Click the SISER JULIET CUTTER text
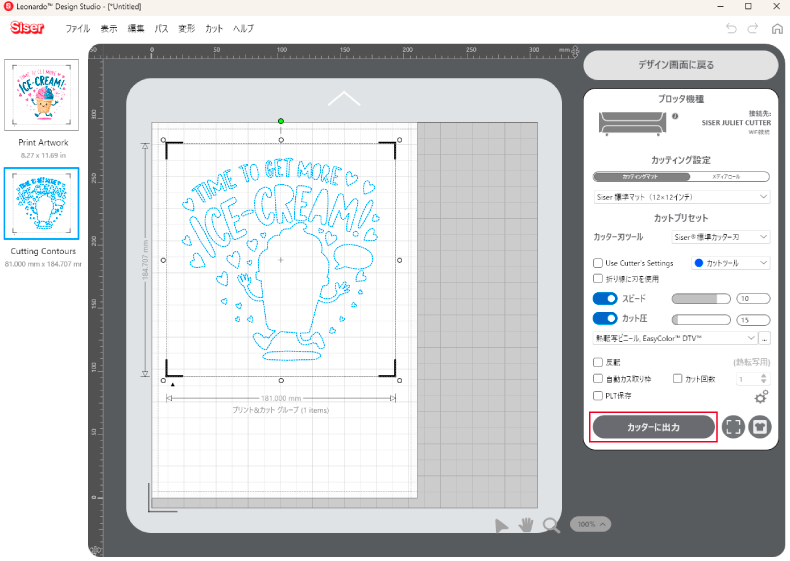 736,122
